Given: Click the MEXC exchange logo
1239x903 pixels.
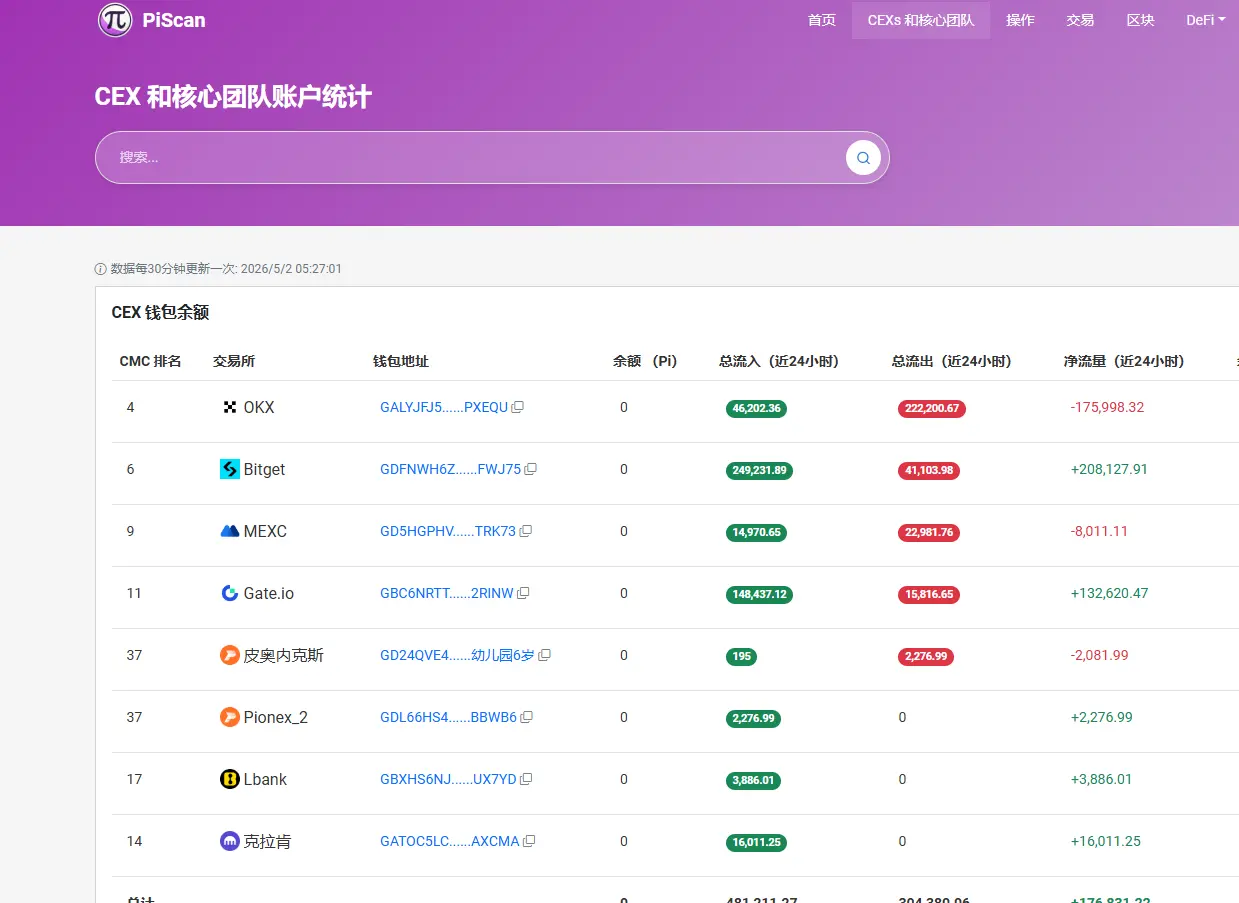Looking at the screenshot, I should click(230, 531).
